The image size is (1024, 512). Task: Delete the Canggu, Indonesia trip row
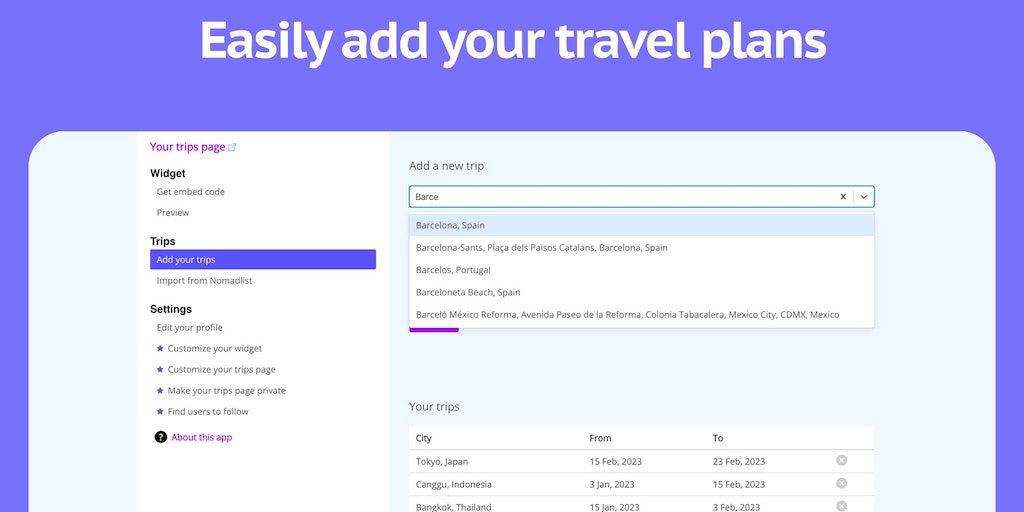[x=841, y=483]
